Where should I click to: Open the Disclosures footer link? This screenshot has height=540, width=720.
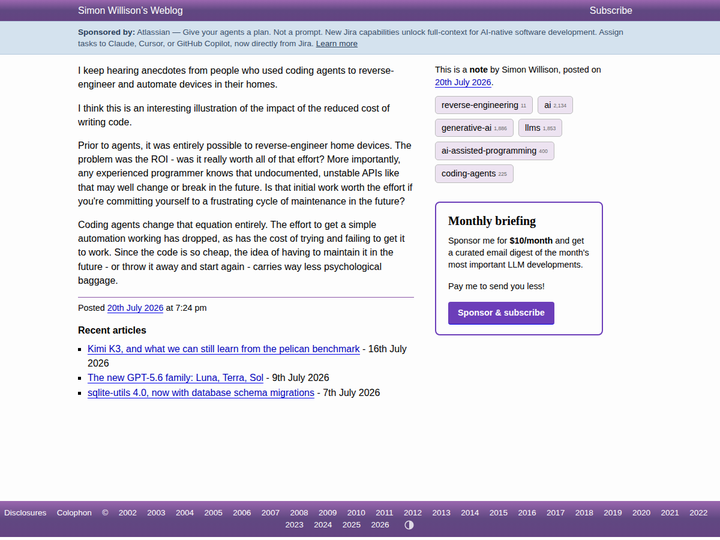(x=25, y=512)
